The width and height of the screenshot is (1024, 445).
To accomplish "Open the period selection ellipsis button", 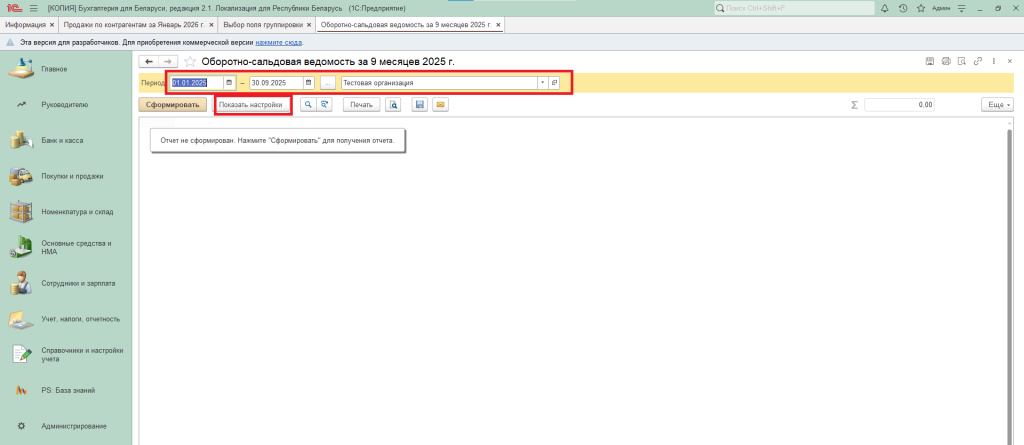I will 328,83.
